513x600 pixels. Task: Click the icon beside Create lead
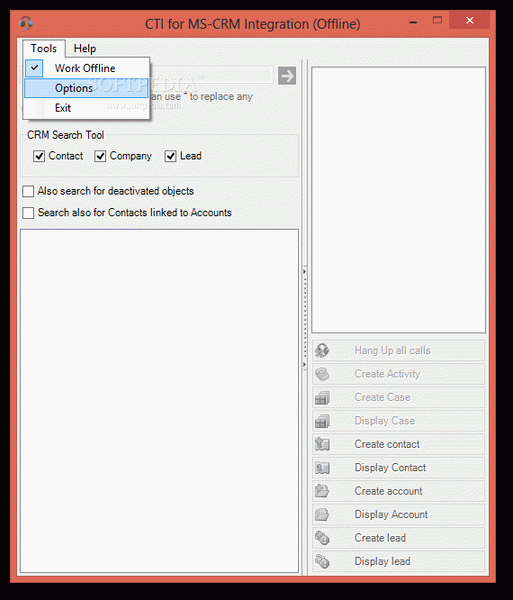coord(322,538)
